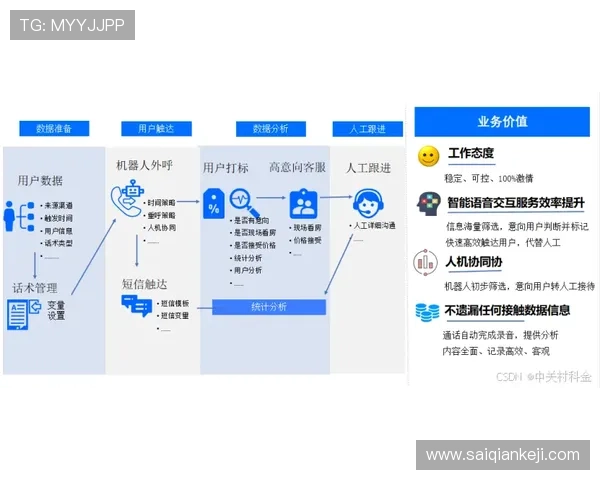
Task: Click the 话术管理 heading
Action: pos(35,288)
